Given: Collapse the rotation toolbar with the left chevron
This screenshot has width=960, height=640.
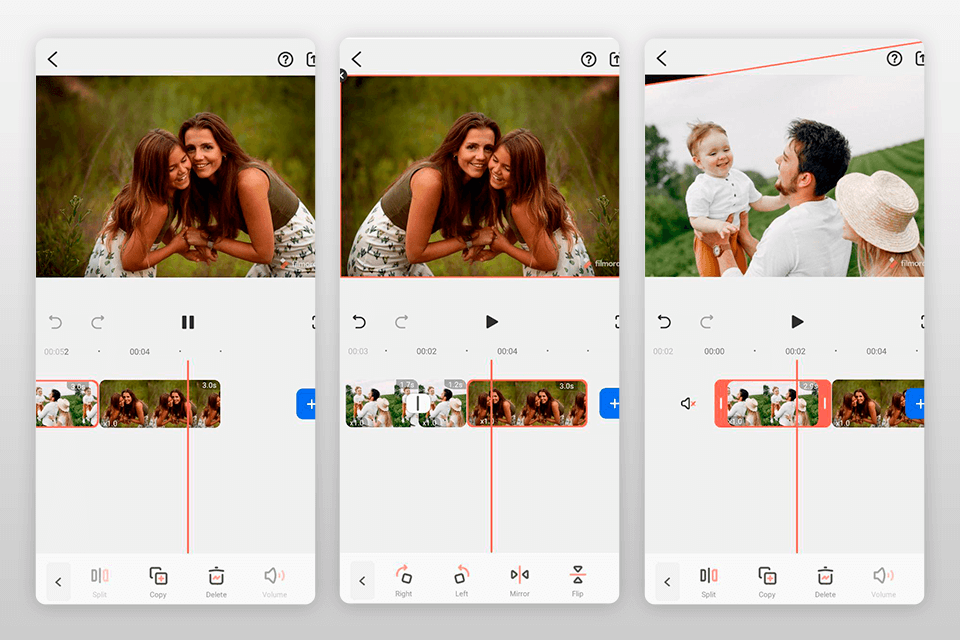Looking at the screenshot, I should click(362, 581).
